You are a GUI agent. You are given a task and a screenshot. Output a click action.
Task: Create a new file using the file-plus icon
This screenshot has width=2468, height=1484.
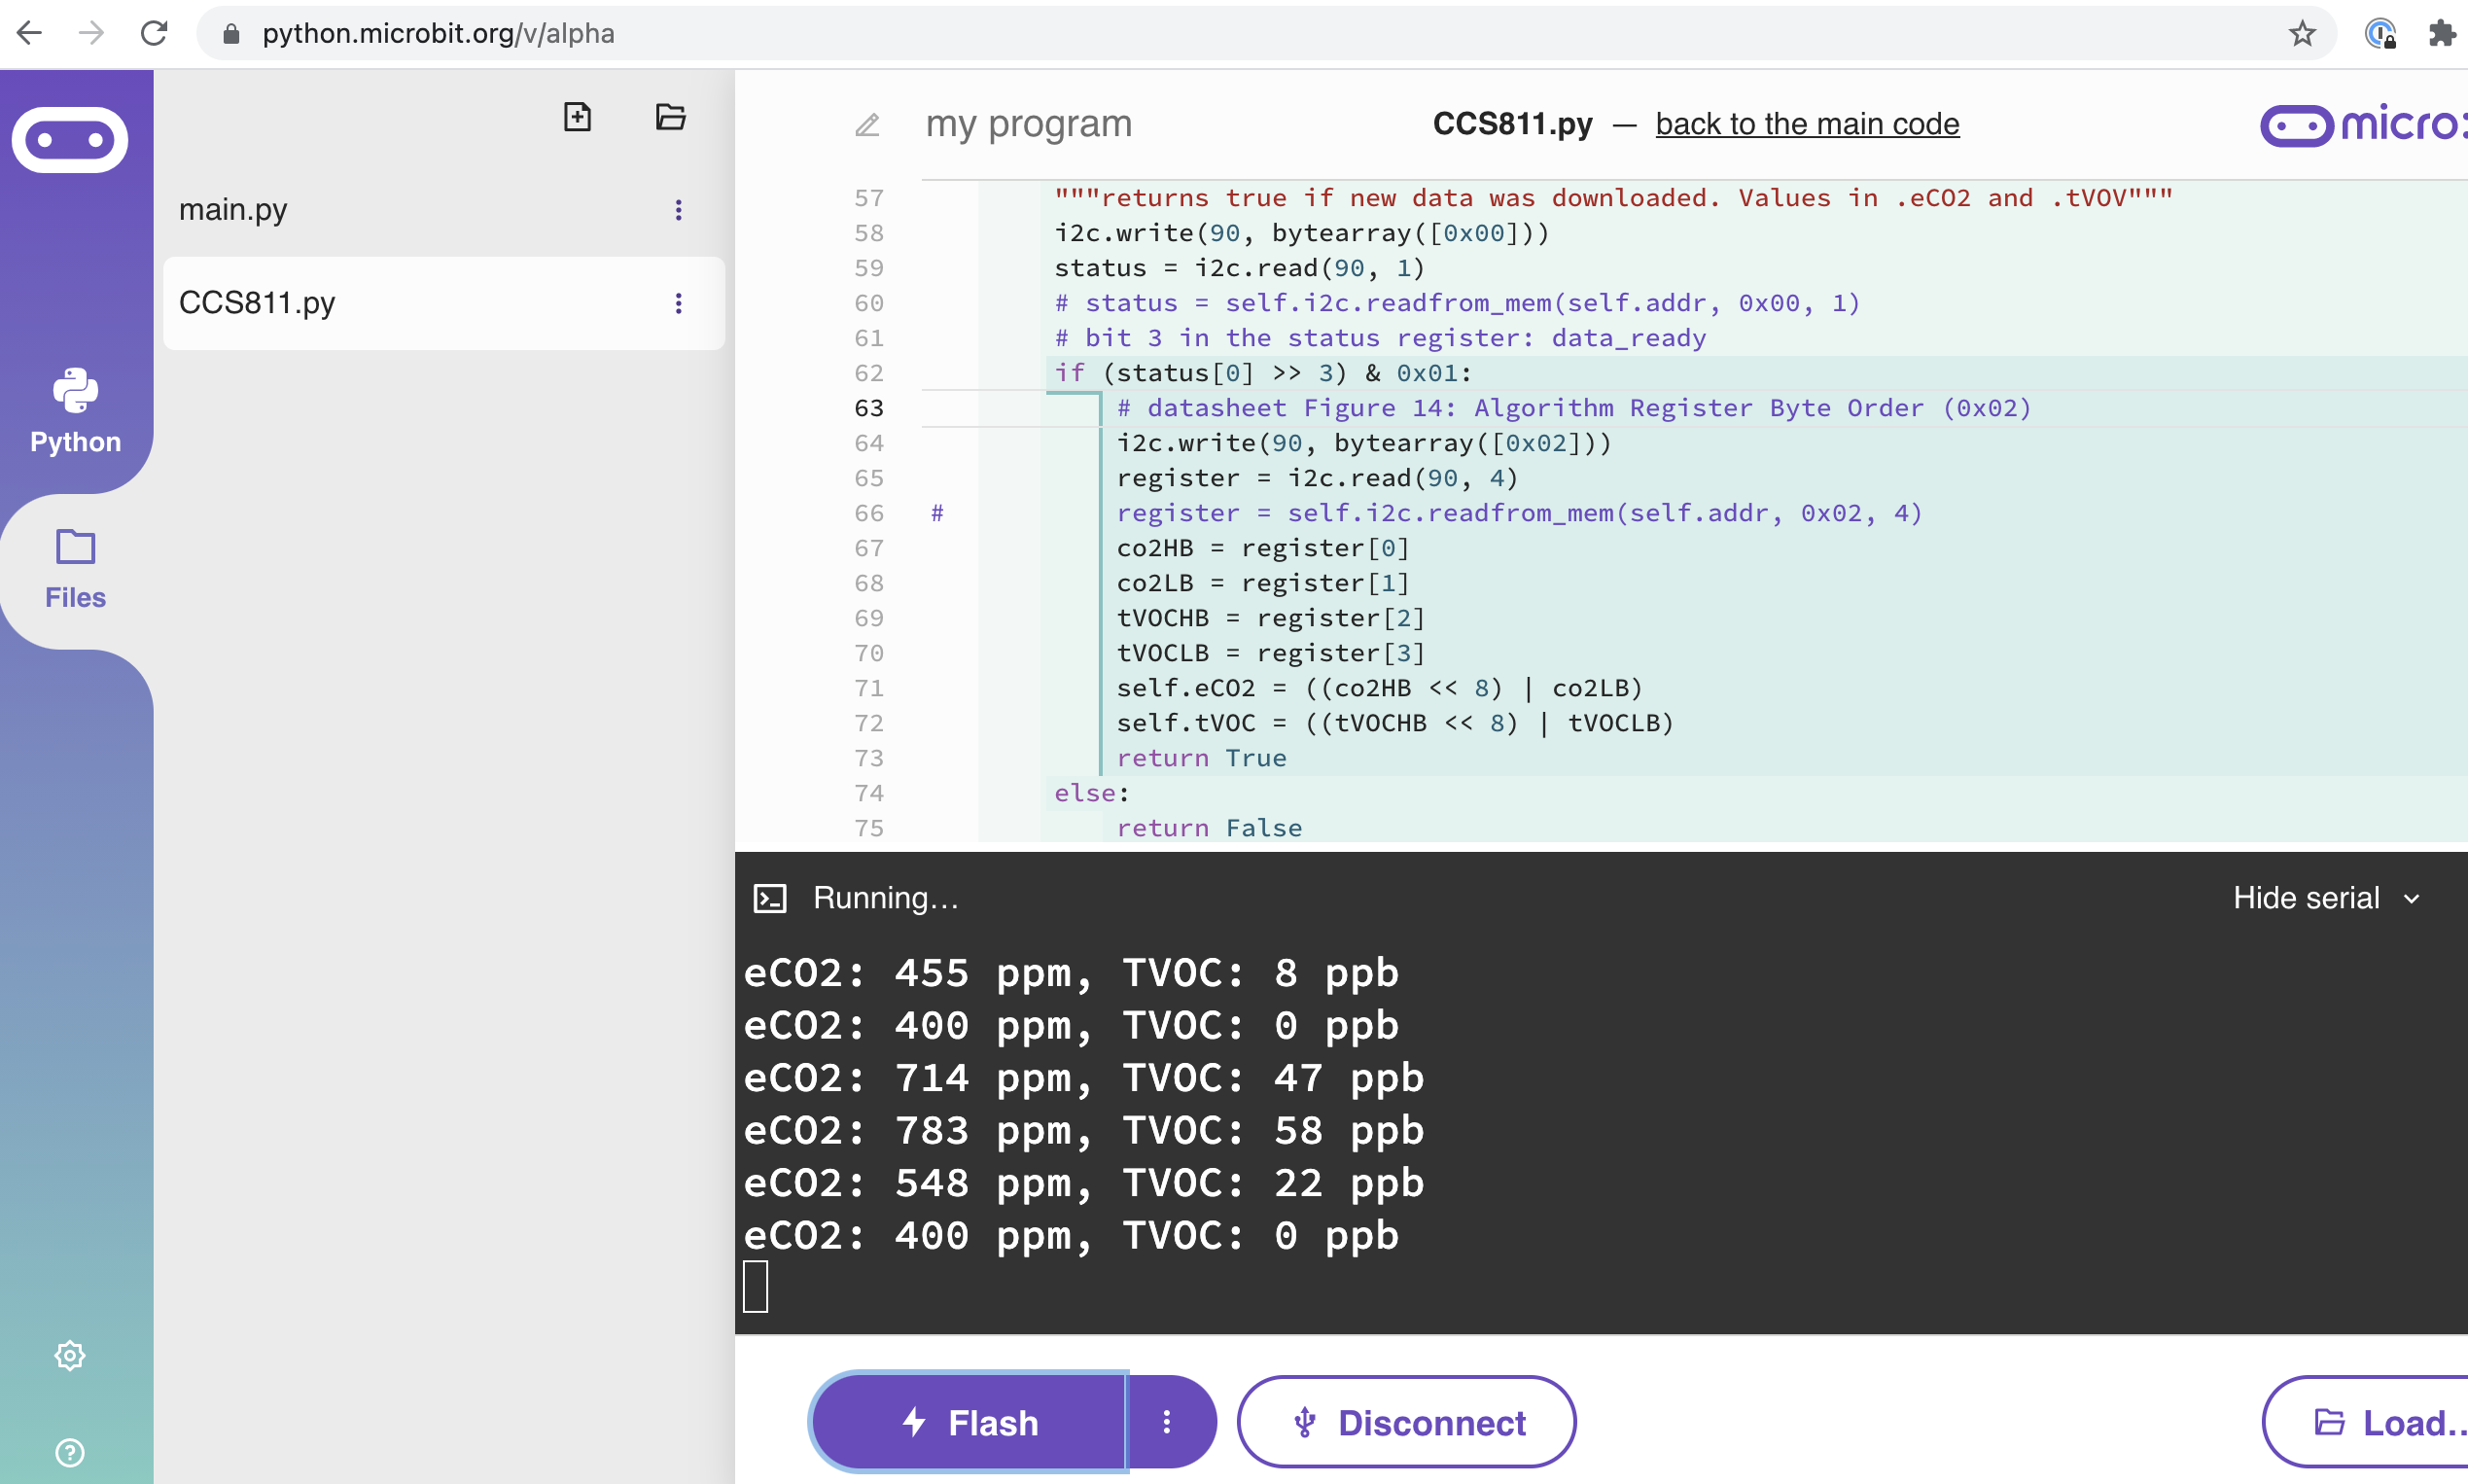(577, 117)
